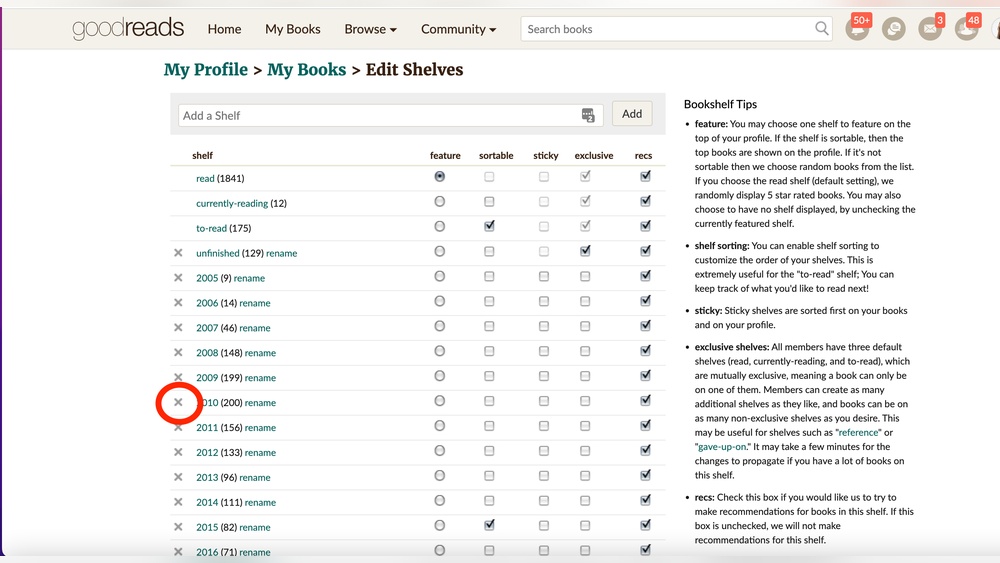
Task: Enable sortable for 2010 shelf
Action: pos(489,402)
